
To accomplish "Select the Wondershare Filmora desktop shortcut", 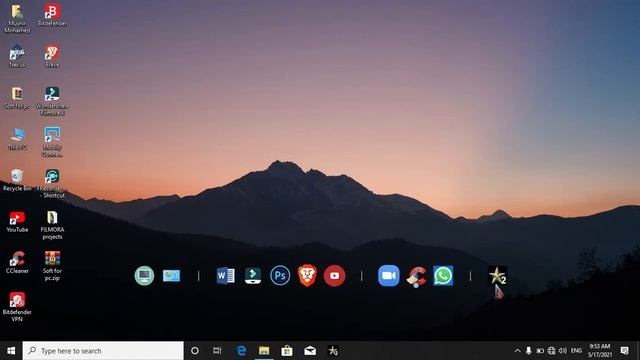I will point(52,101).
